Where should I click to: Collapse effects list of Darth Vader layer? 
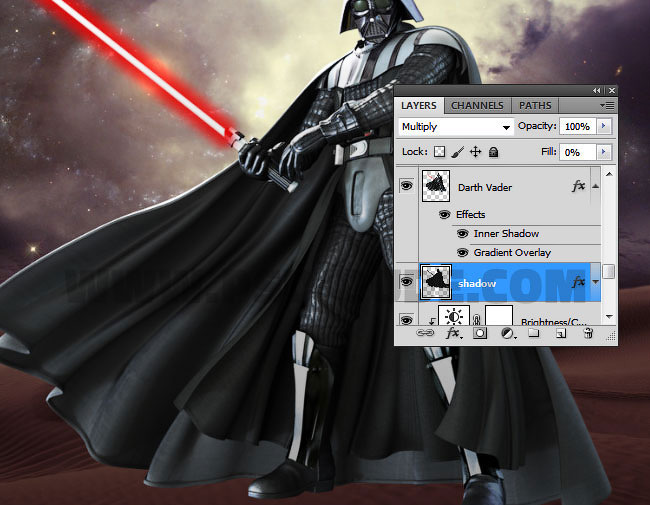pyautogui.click(x=595, y=186)
